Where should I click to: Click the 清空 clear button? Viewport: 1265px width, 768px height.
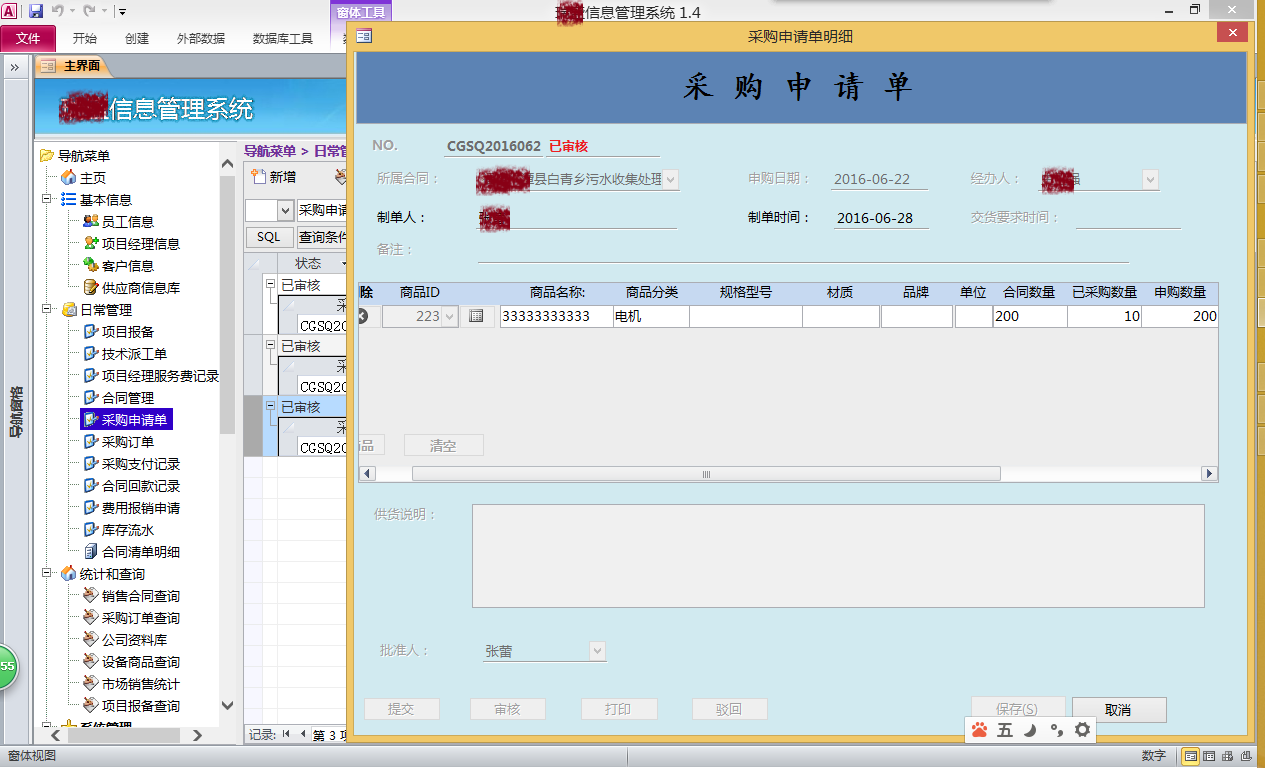[443, 446]
